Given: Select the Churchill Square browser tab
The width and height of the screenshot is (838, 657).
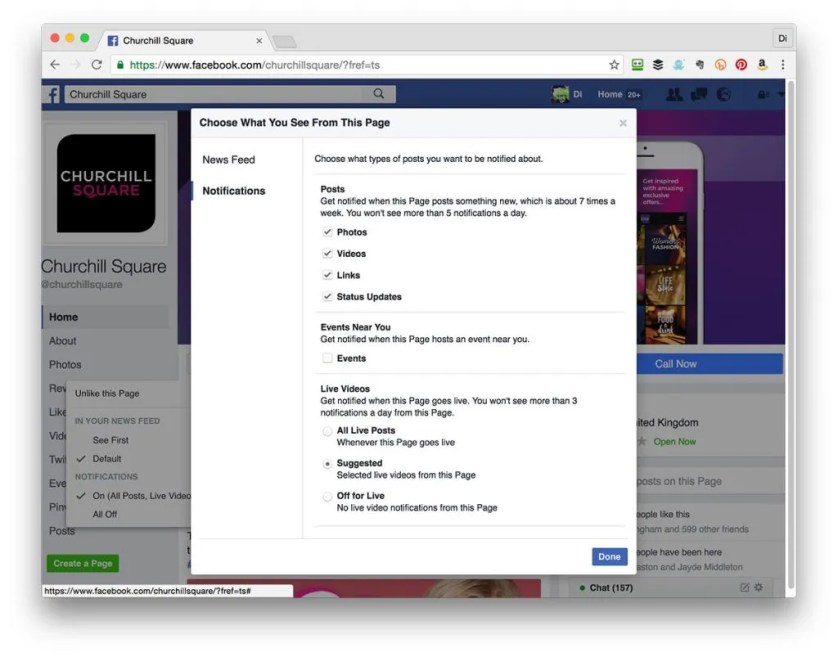Looking at the screenshot, I should tap(184, 41).
